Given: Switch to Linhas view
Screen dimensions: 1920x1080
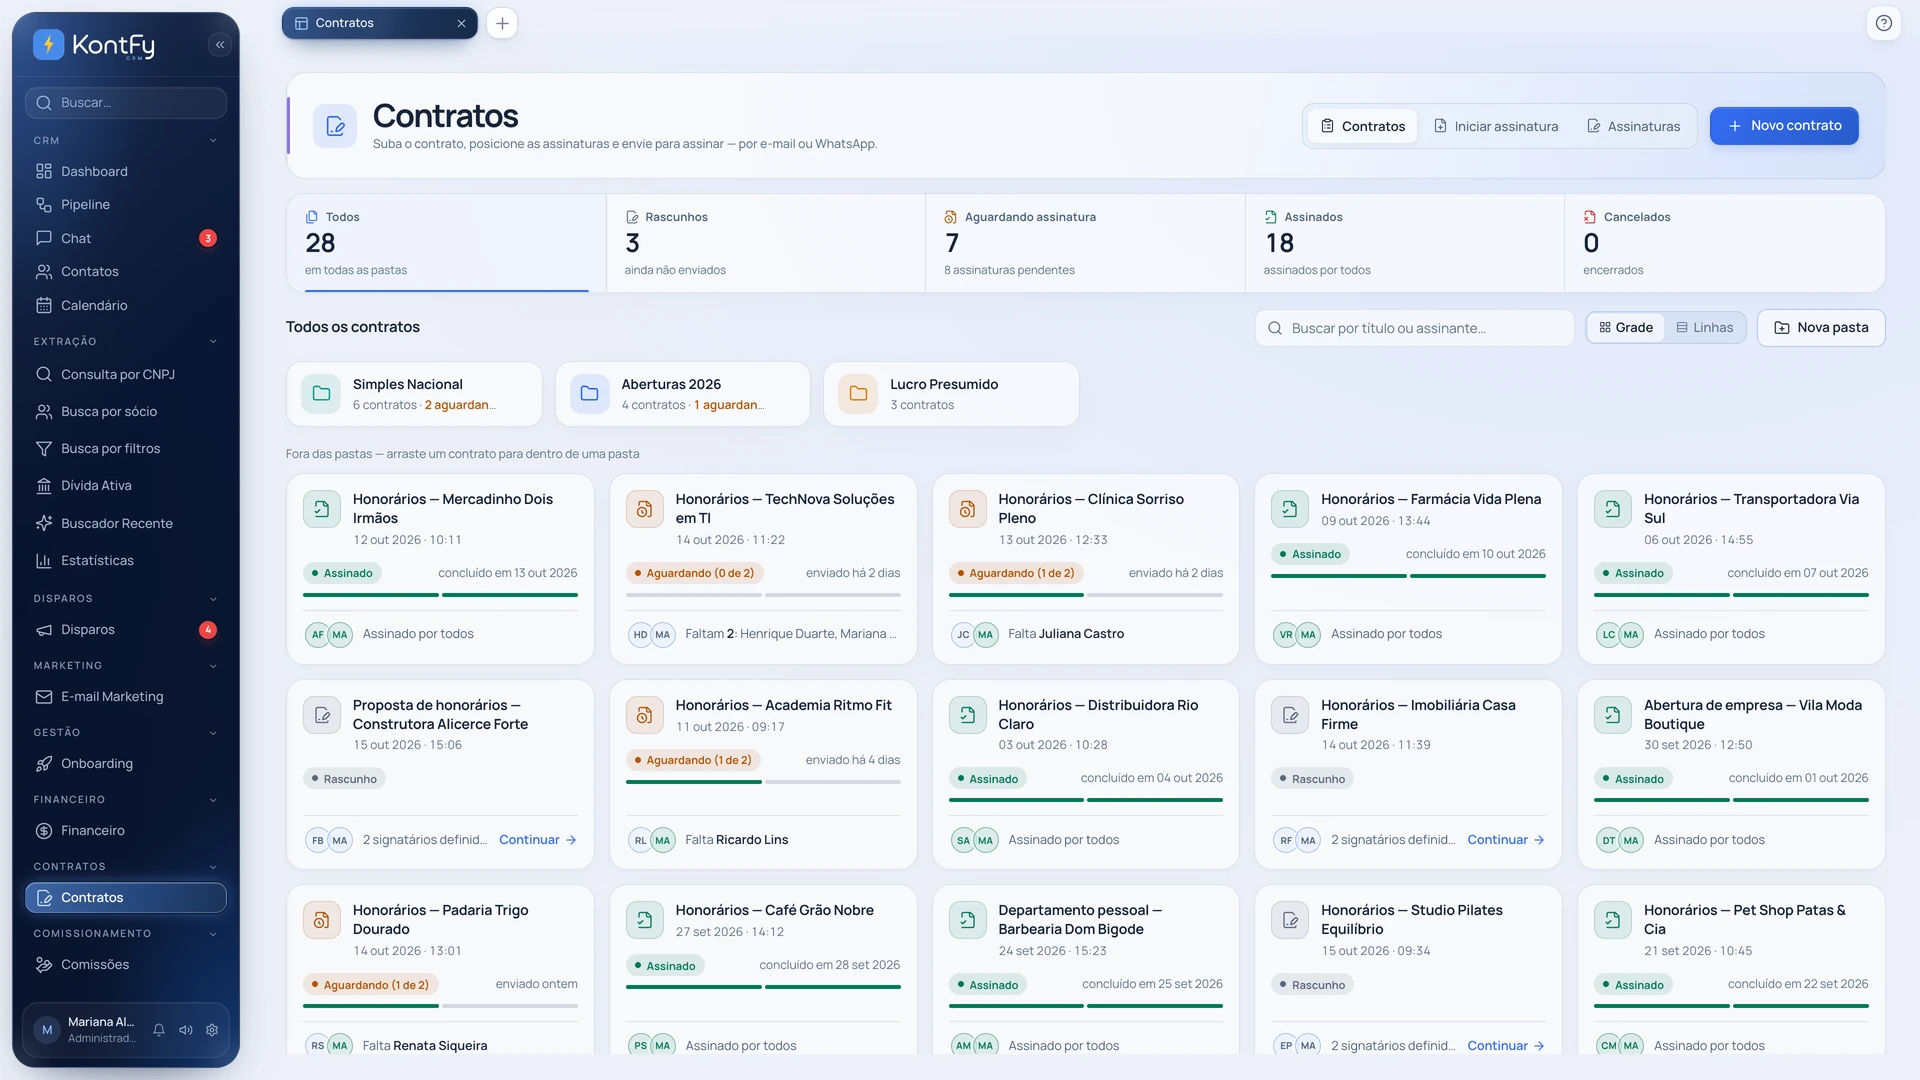Looking at the screenshot, I should point(1705,328).
